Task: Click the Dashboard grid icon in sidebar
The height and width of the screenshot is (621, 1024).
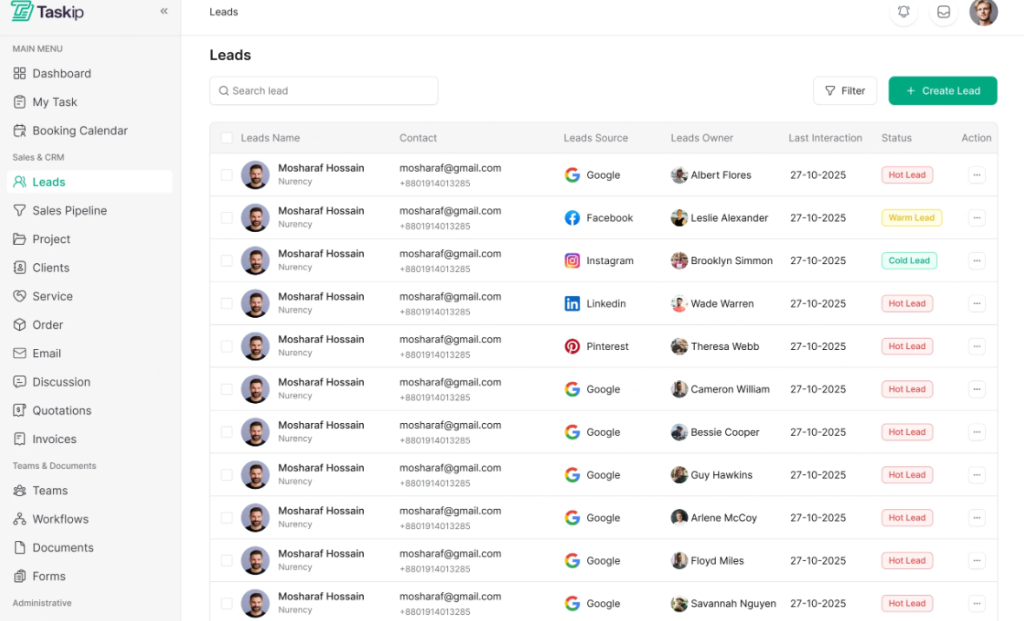Action: 20,74
